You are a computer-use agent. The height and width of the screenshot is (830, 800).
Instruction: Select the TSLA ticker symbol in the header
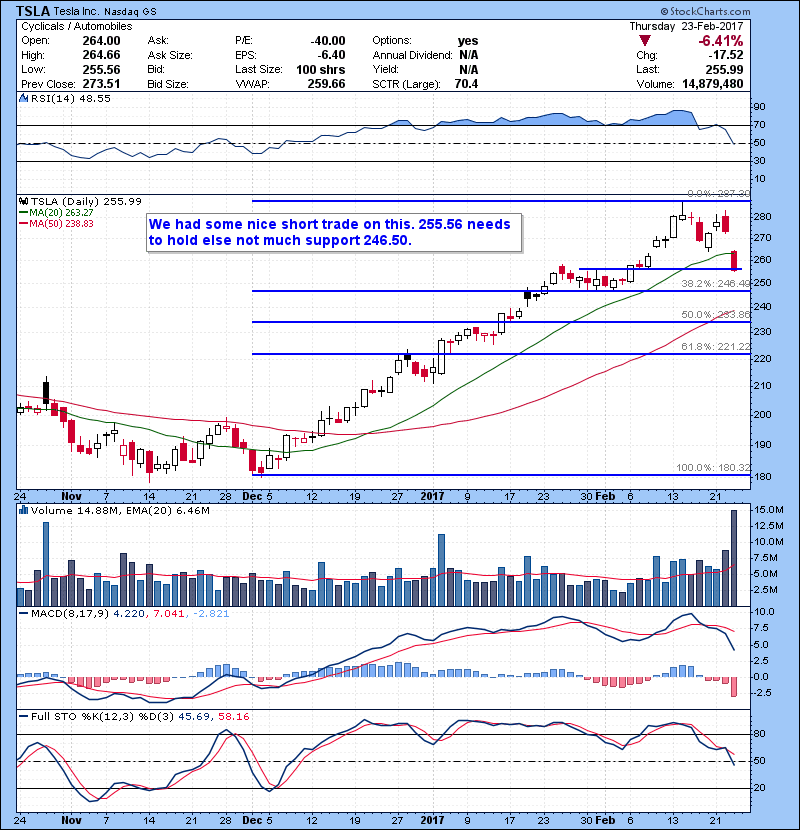tap(32, 11)
